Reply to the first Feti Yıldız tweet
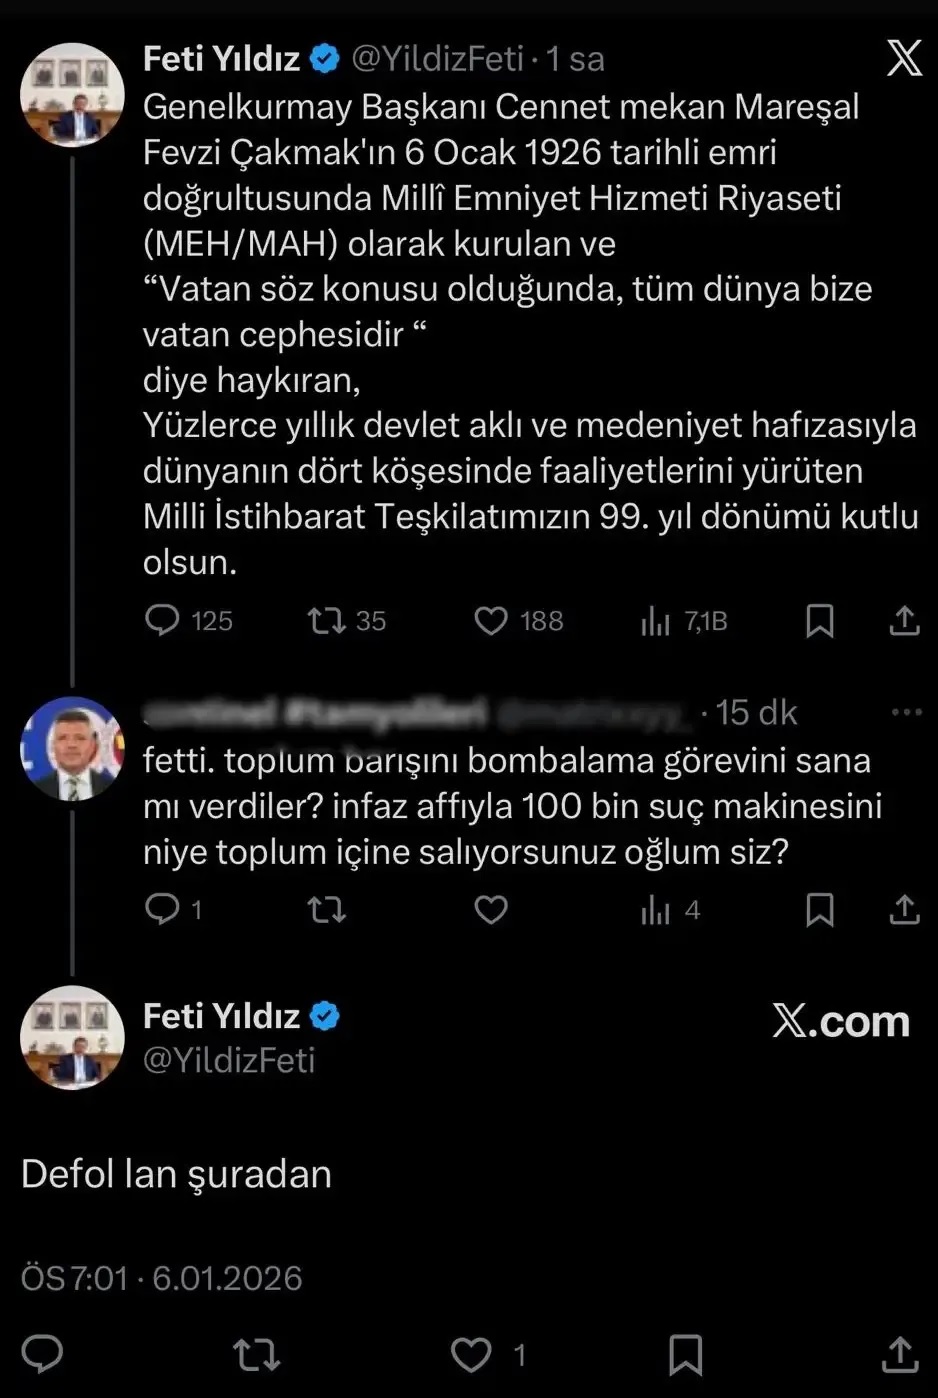The image size is (938, 1398). click(x=162, y=621)
